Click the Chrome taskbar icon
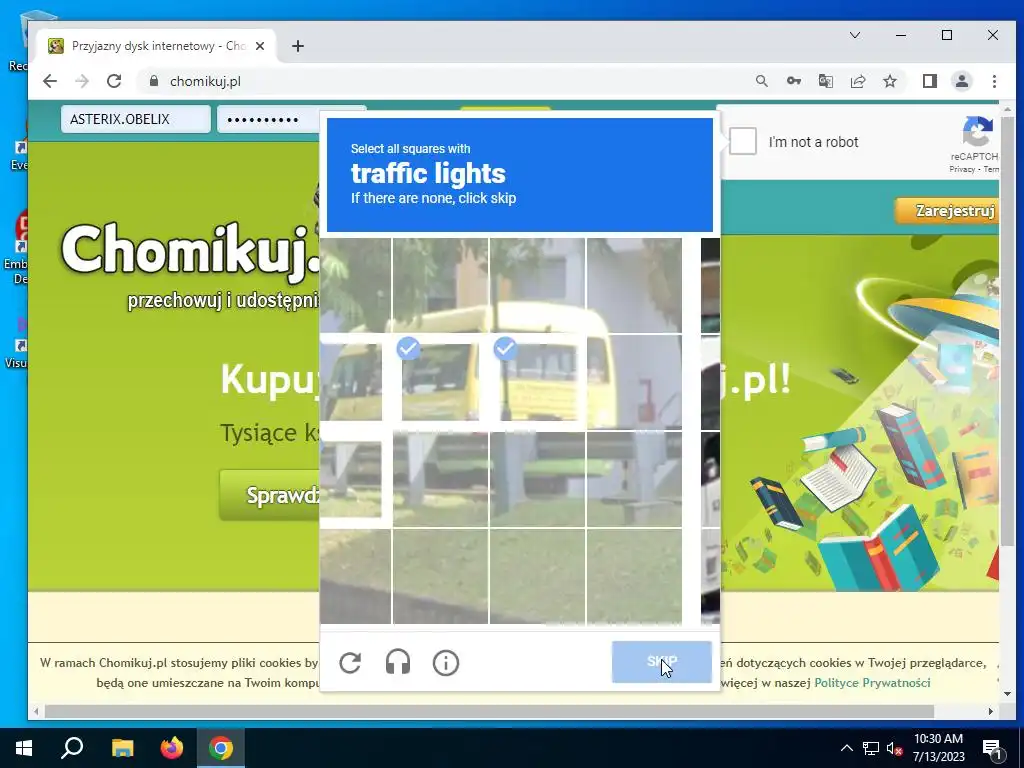This screenshot has width=1024, height=768. point(221,748)
